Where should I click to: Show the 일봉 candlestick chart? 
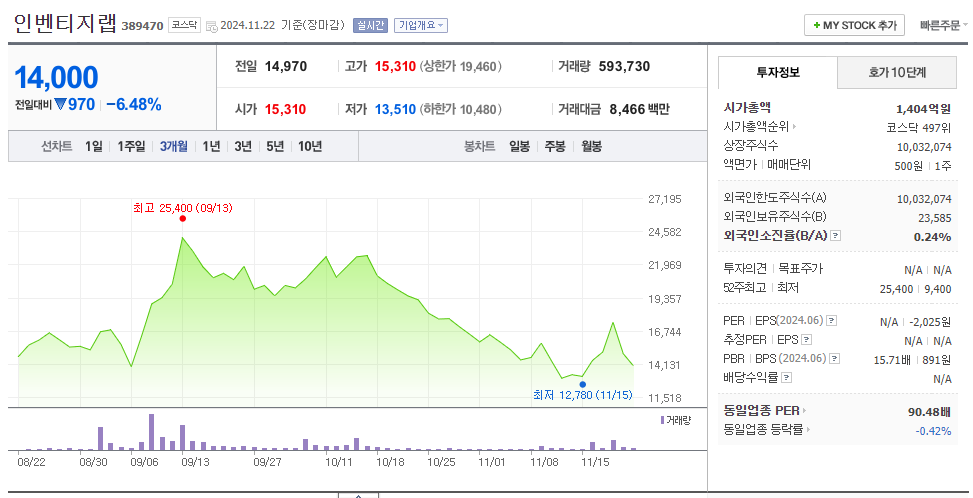click(519, 146)
